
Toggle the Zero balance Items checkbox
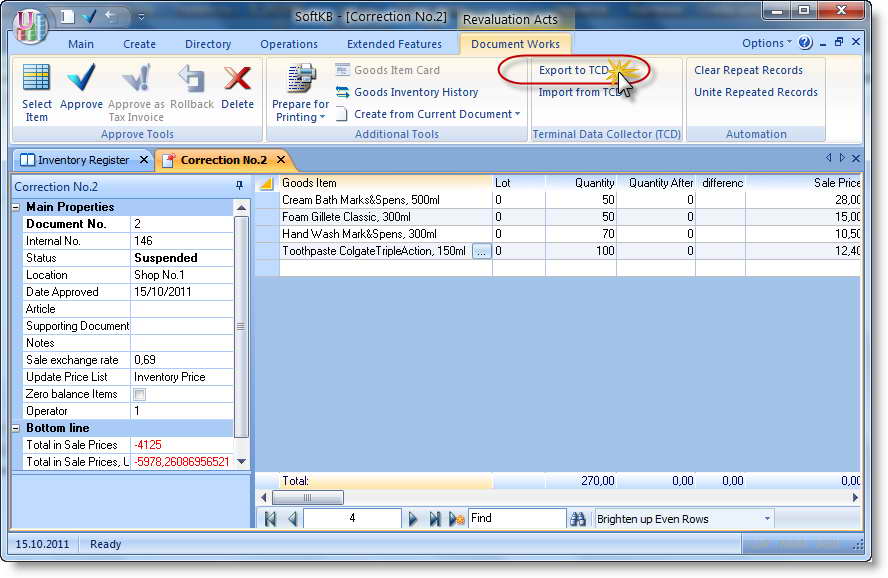[x=140, y=395]
